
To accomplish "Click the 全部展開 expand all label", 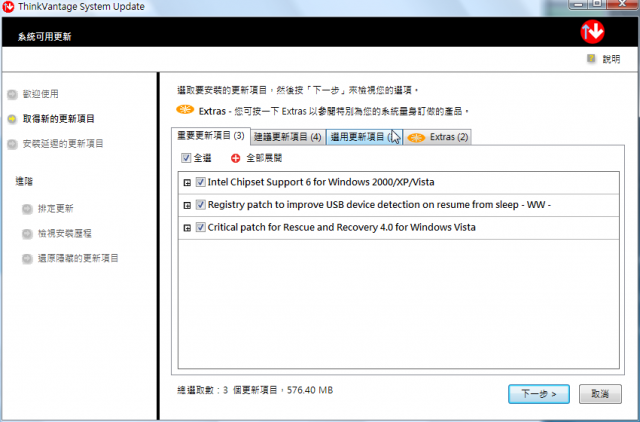I will [x=264, y=158].
